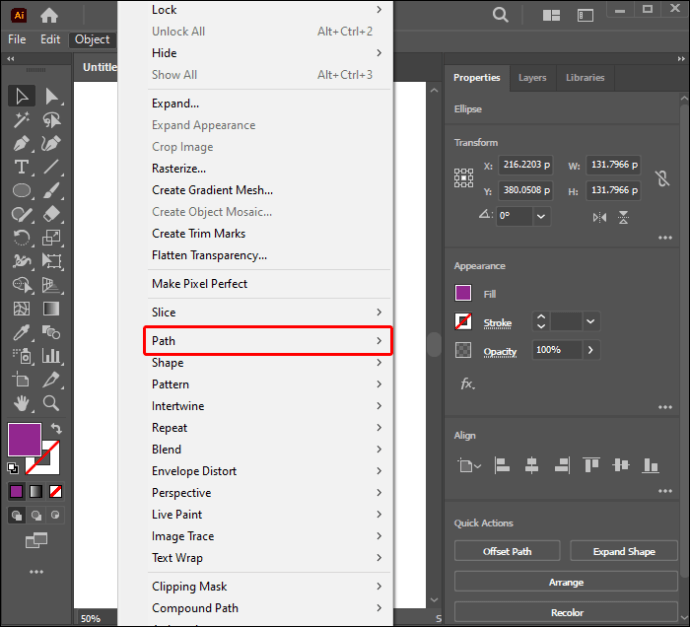Show more Align options

(x=665, y=491)
